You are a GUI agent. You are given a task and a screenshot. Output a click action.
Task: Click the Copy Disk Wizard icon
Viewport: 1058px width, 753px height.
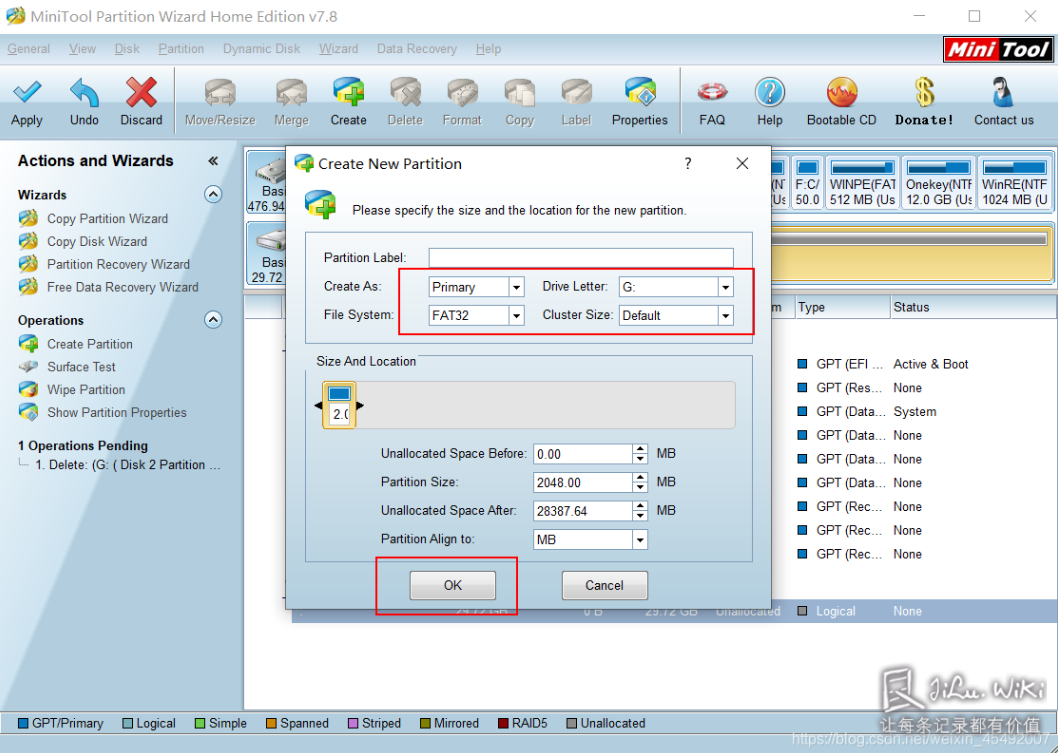pos(28,241)
